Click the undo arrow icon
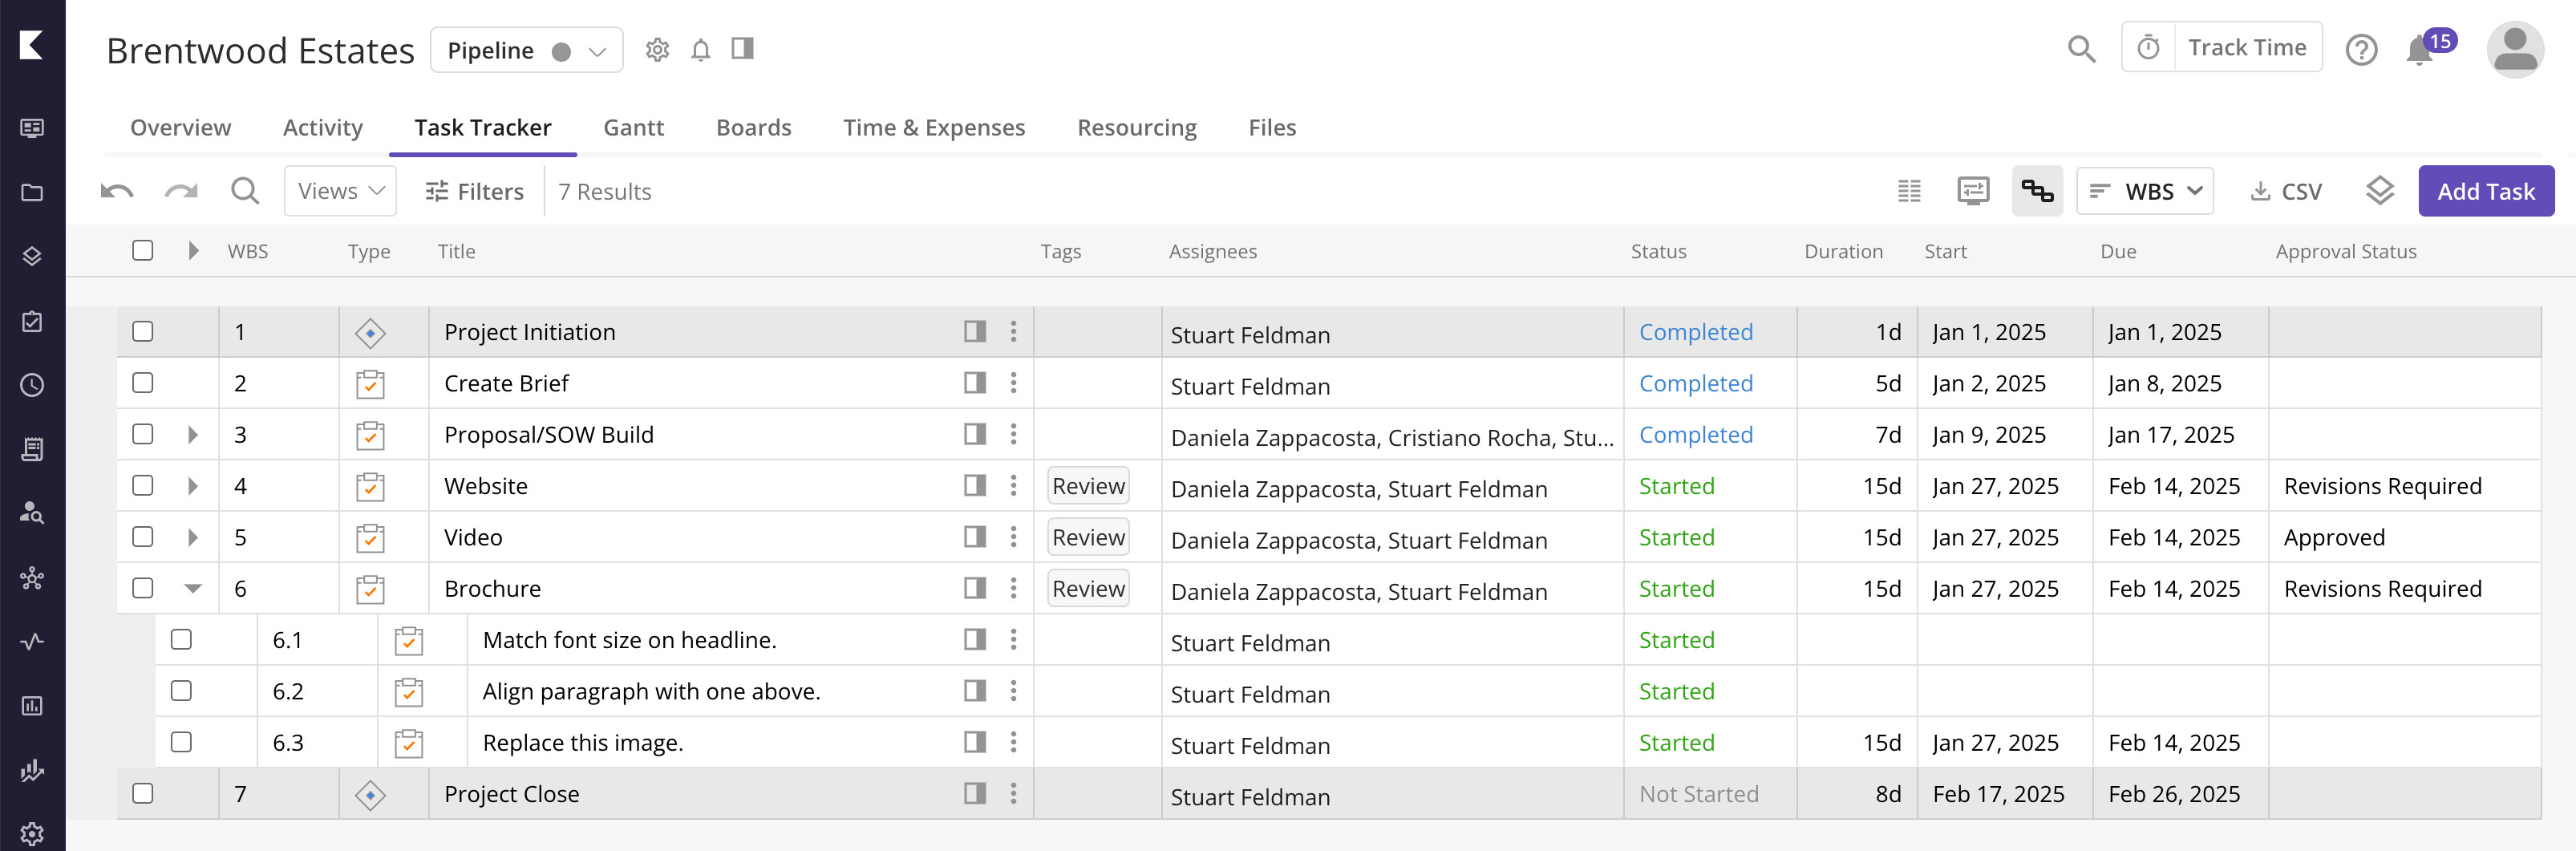The width and height of the screenshot is (2576, 851). 117,191
